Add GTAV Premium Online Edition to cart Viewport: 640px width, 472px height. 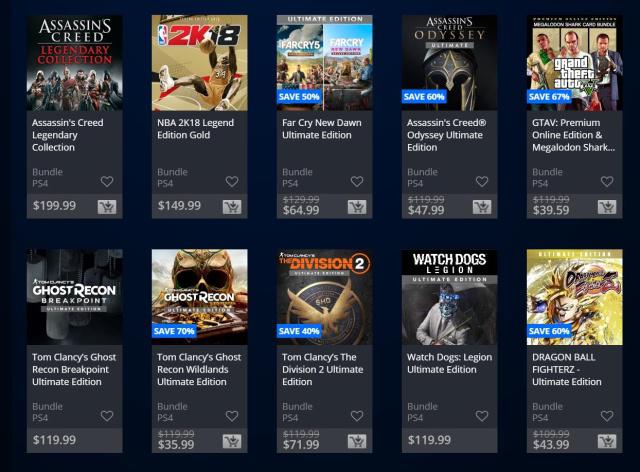[607, 207]
